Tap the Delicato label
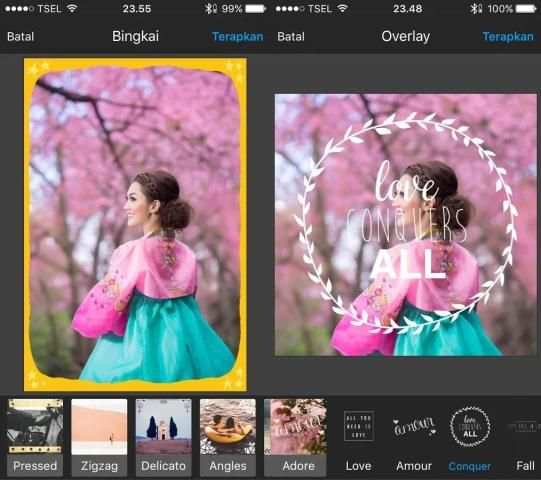The image size is (541, 480). point(164,466)
